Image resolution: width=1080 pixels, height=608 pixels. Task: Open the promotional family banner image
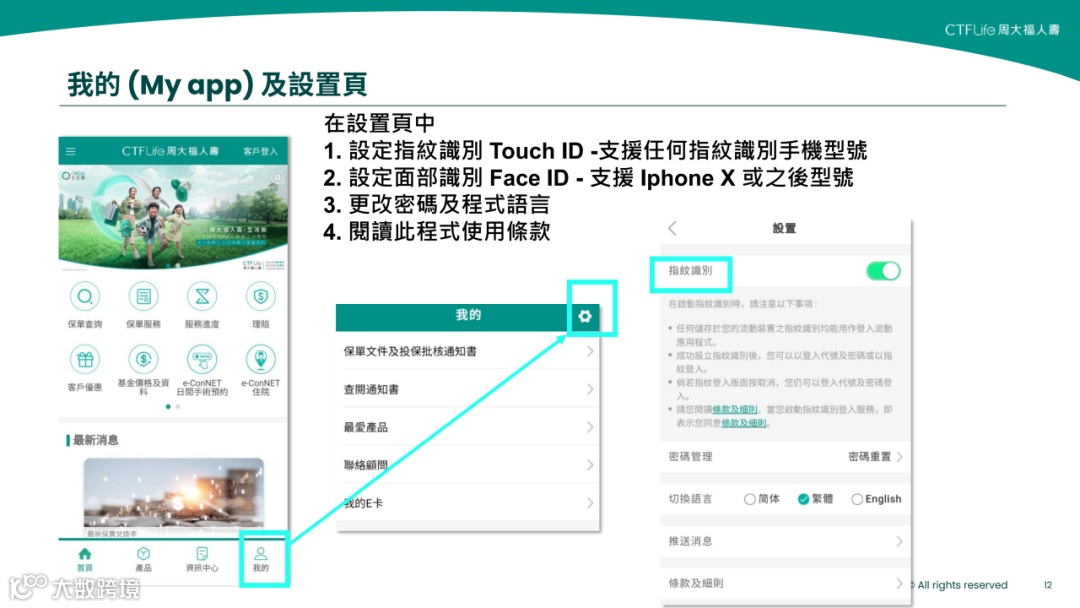point(173,216)
